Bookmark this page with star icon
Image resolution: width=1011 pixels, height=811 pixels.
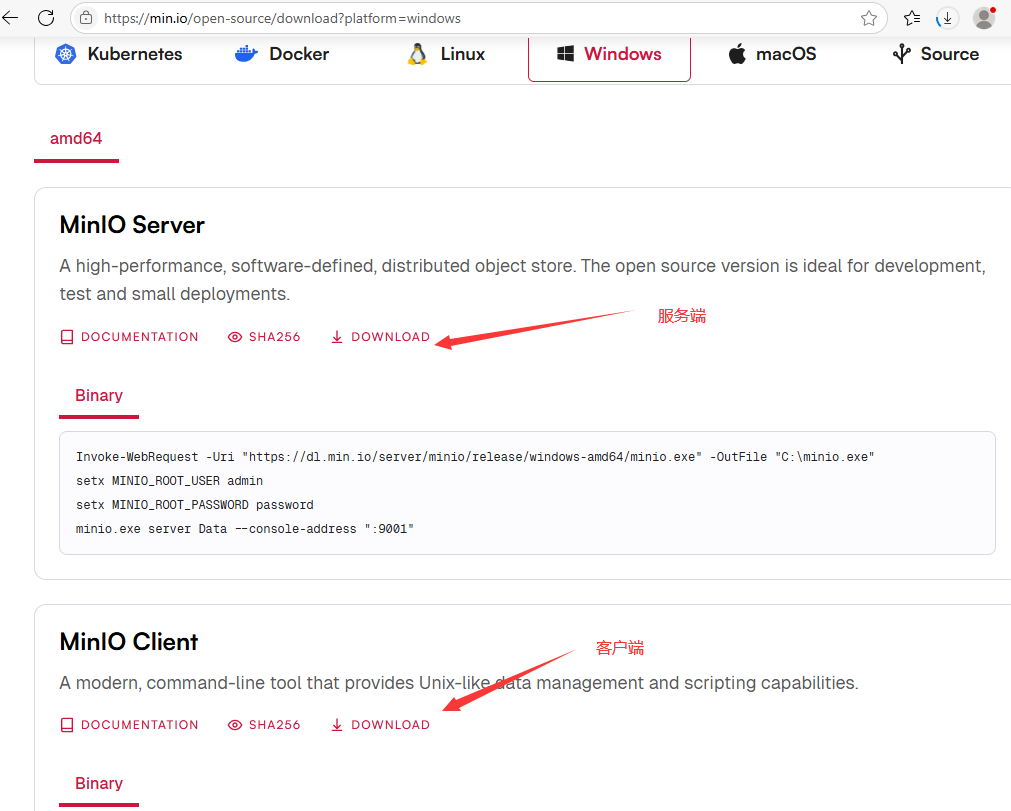pyautogui.click(x=869, y=18)
